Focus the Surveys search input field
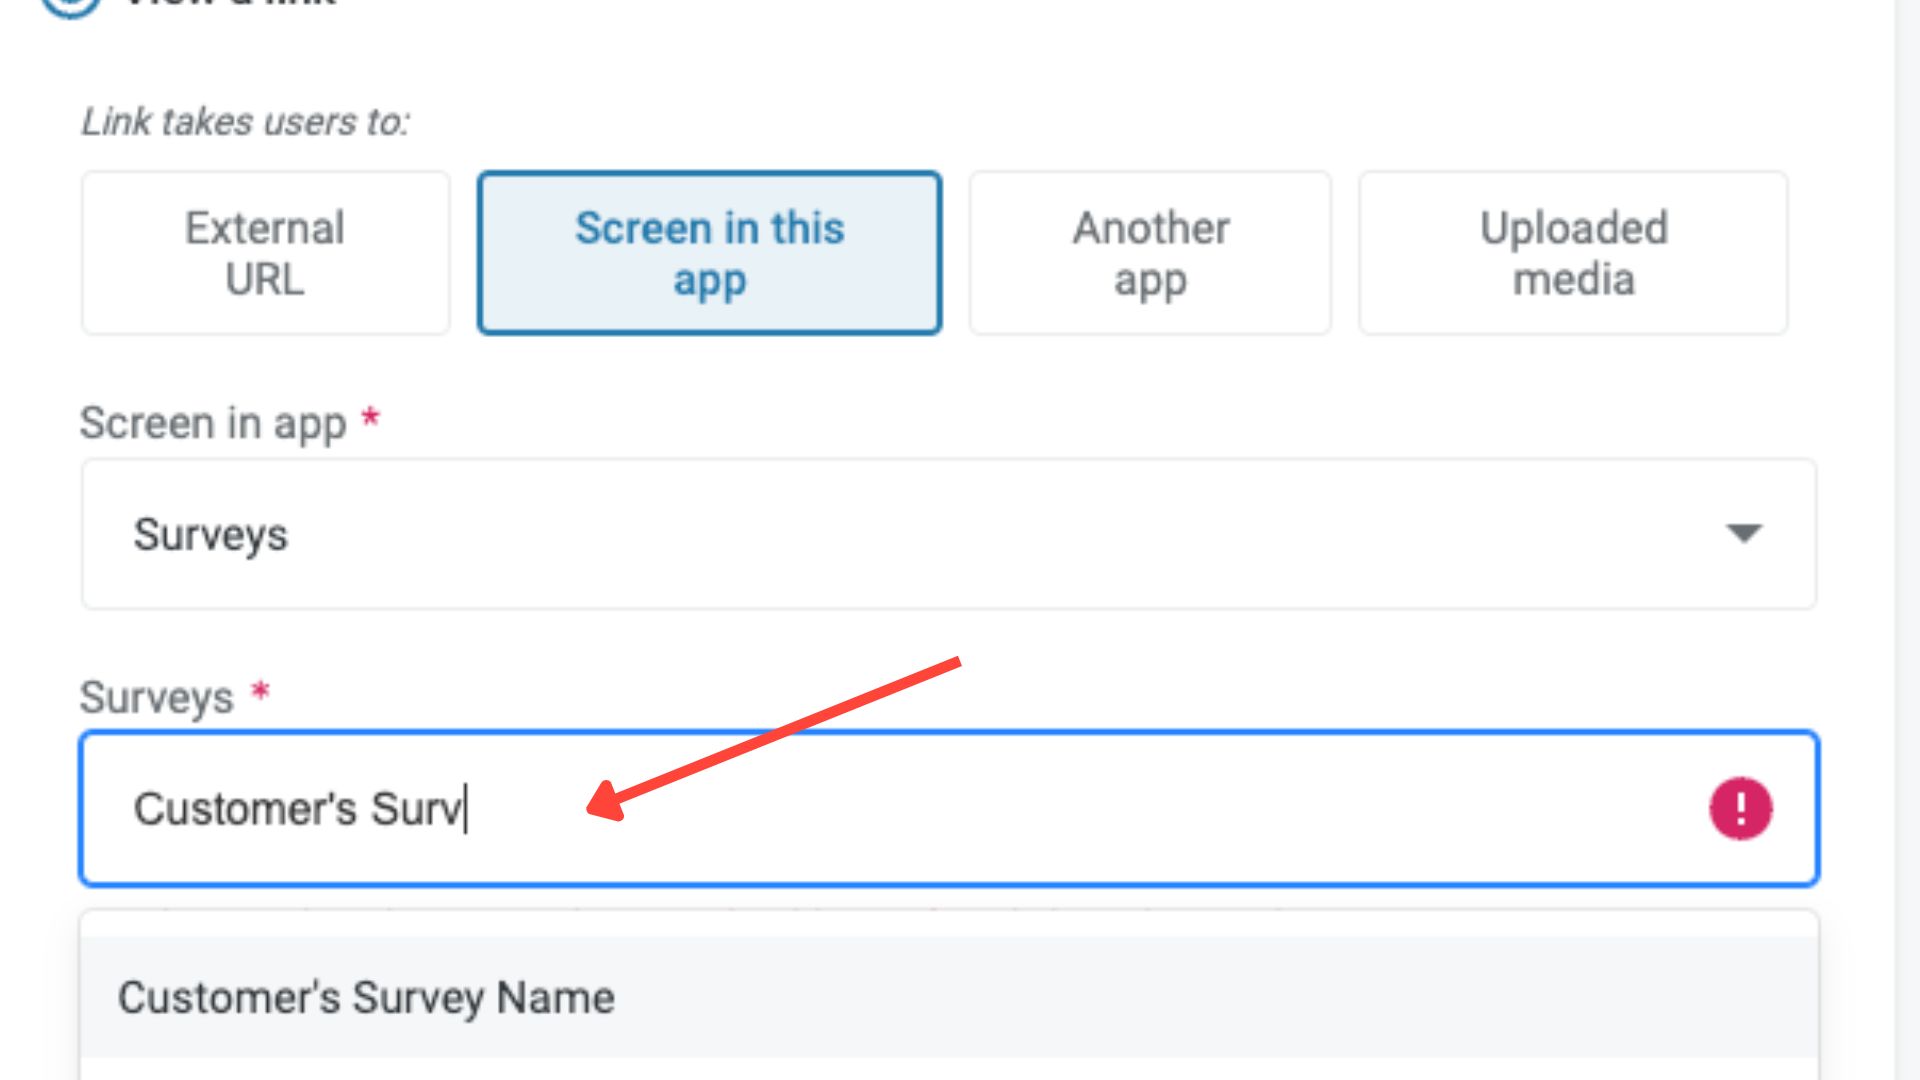The width and height of the screenshot is (1920, 1080). 1000,808
